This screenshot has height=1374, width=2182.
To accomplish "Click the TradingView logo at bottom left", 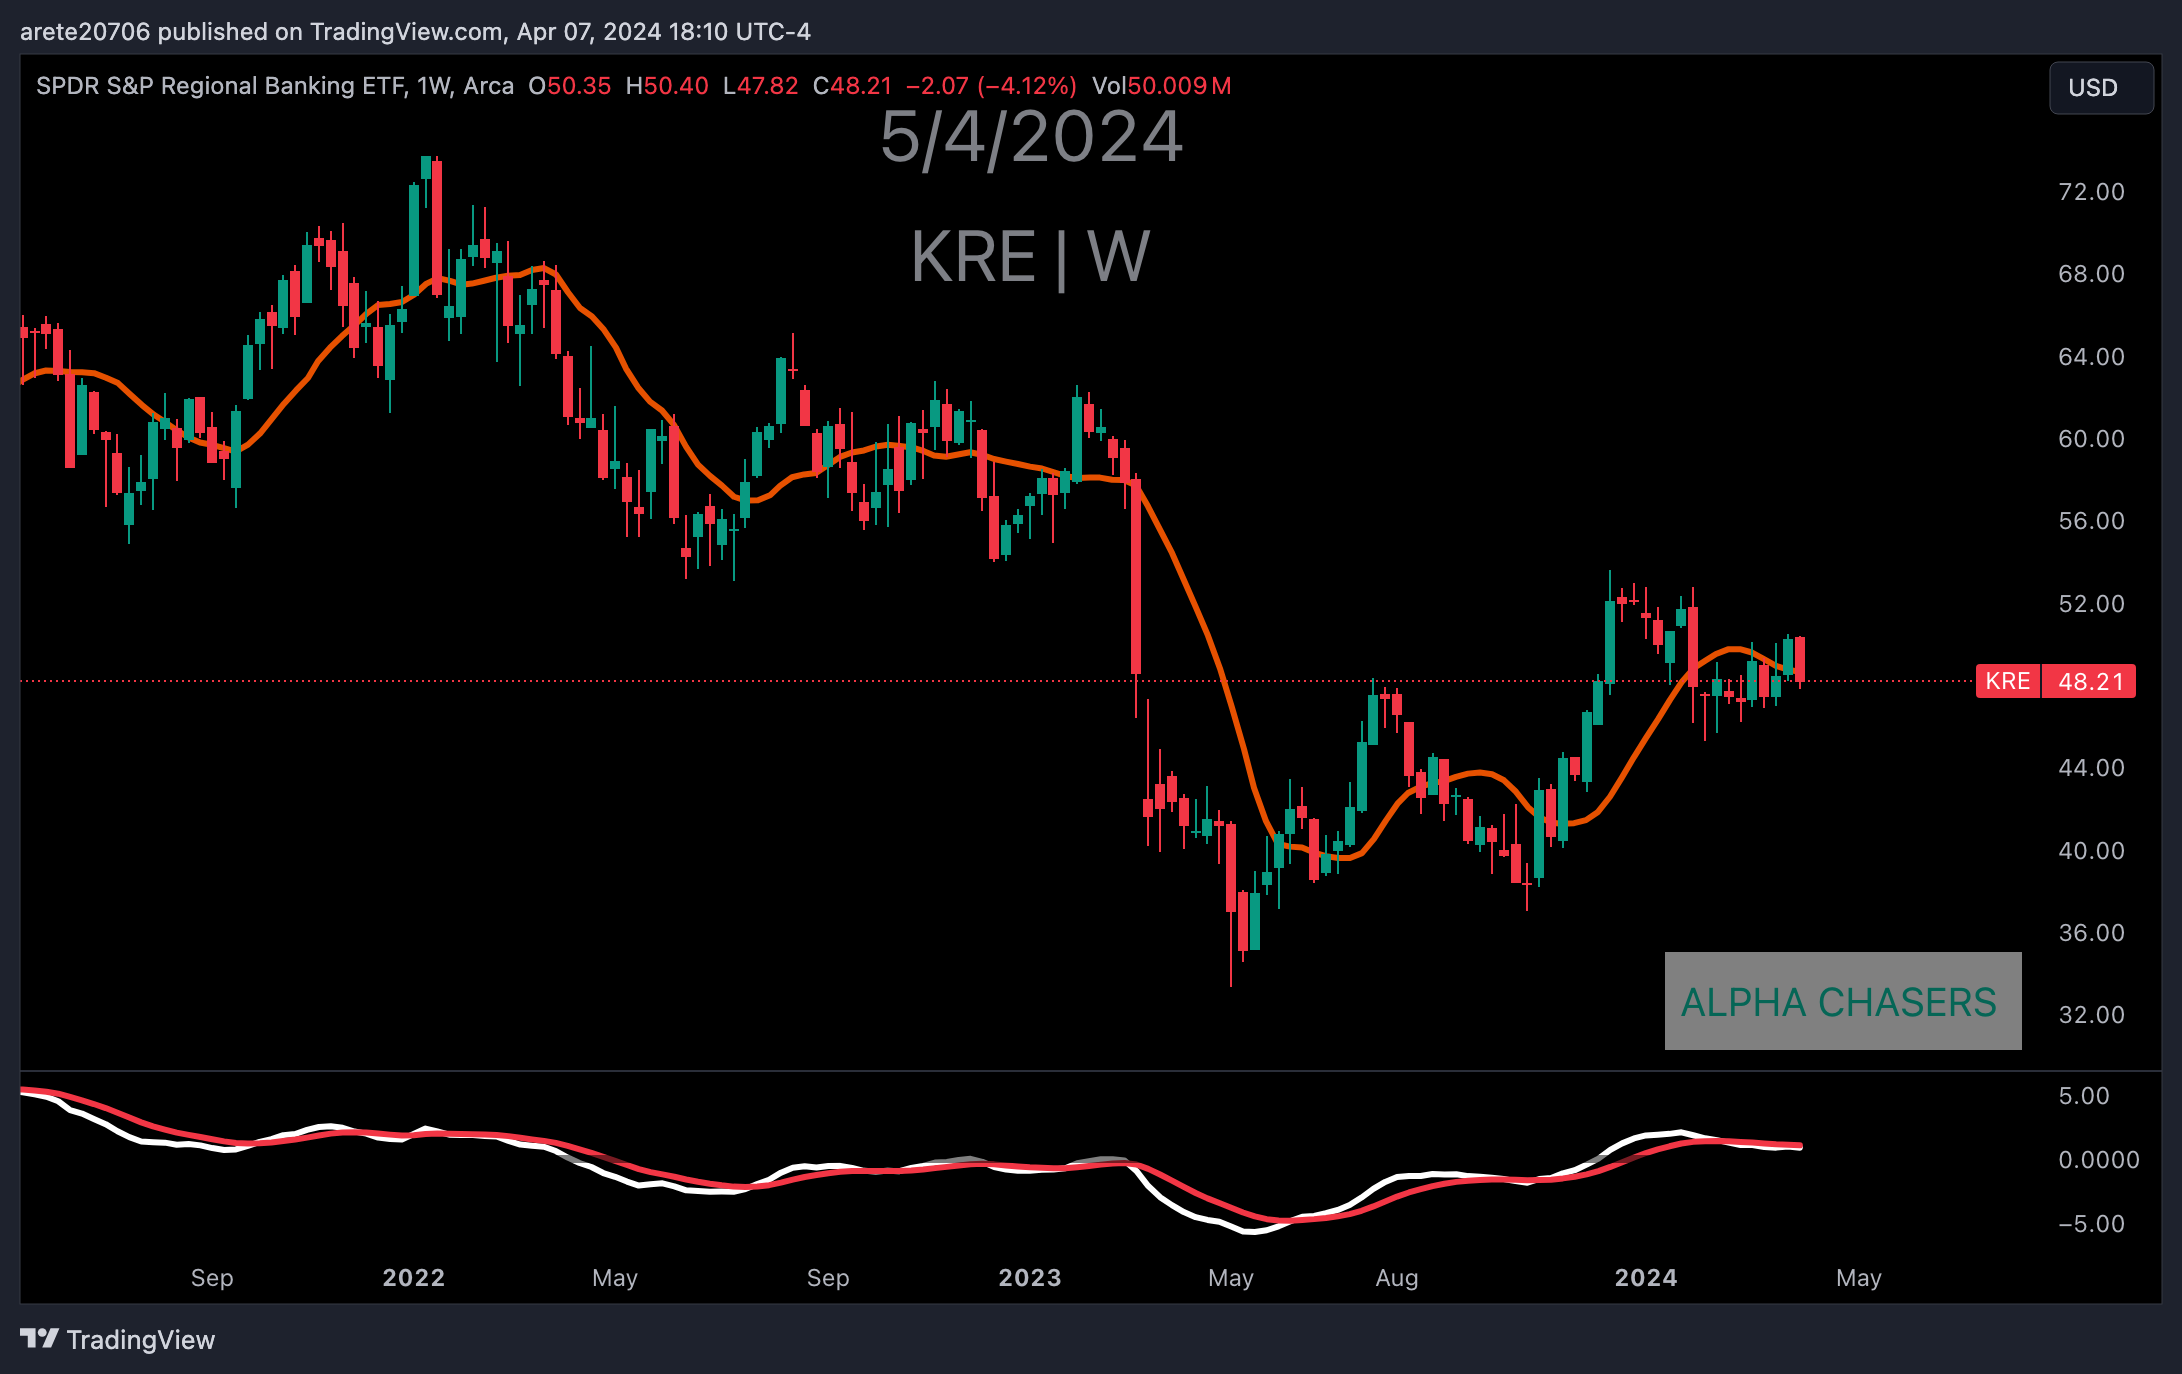I will (x=117, y=1339).
